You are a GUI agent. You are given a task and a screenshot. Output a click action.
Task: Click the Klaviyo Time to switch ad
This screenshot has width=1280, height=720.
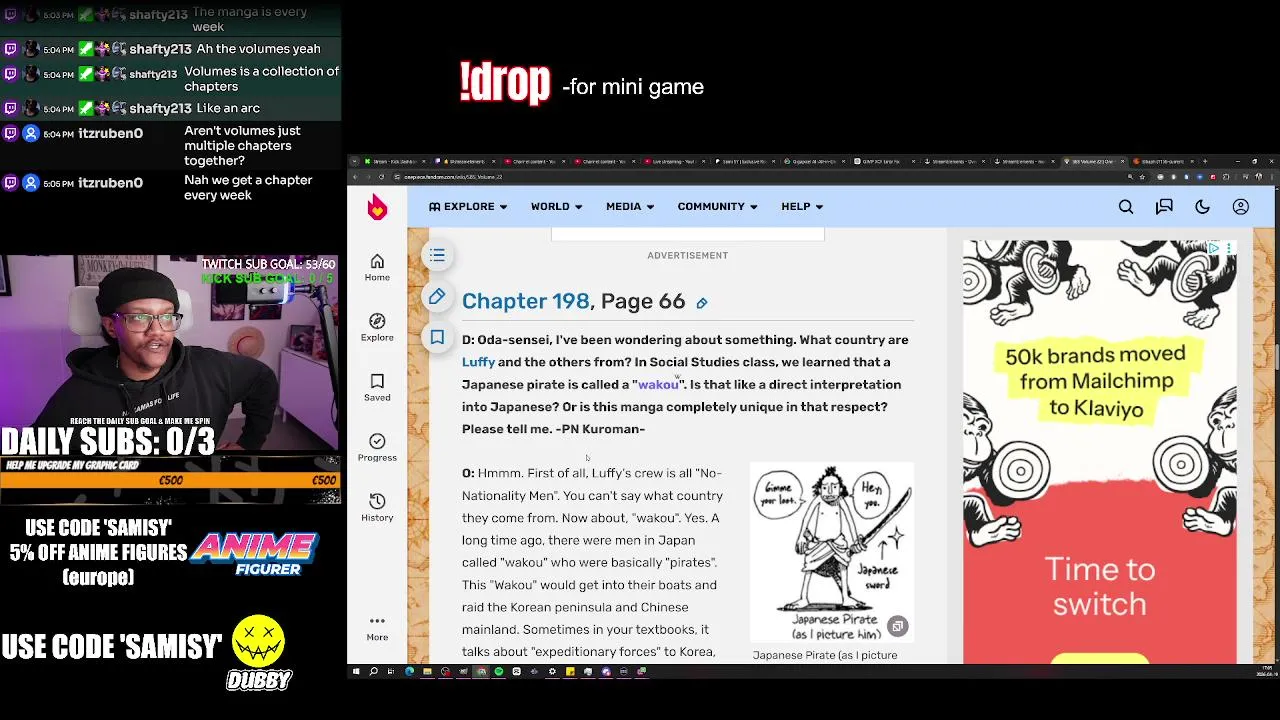[1099, 454]
